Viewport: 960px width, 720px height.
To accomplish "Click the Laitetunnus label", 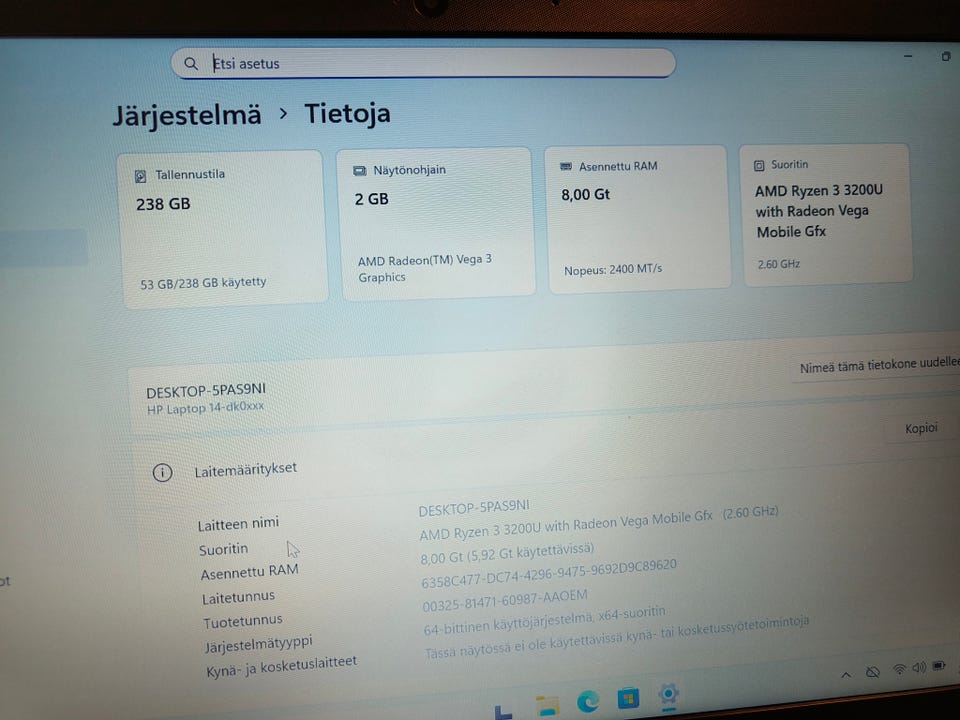I will 238,597.
